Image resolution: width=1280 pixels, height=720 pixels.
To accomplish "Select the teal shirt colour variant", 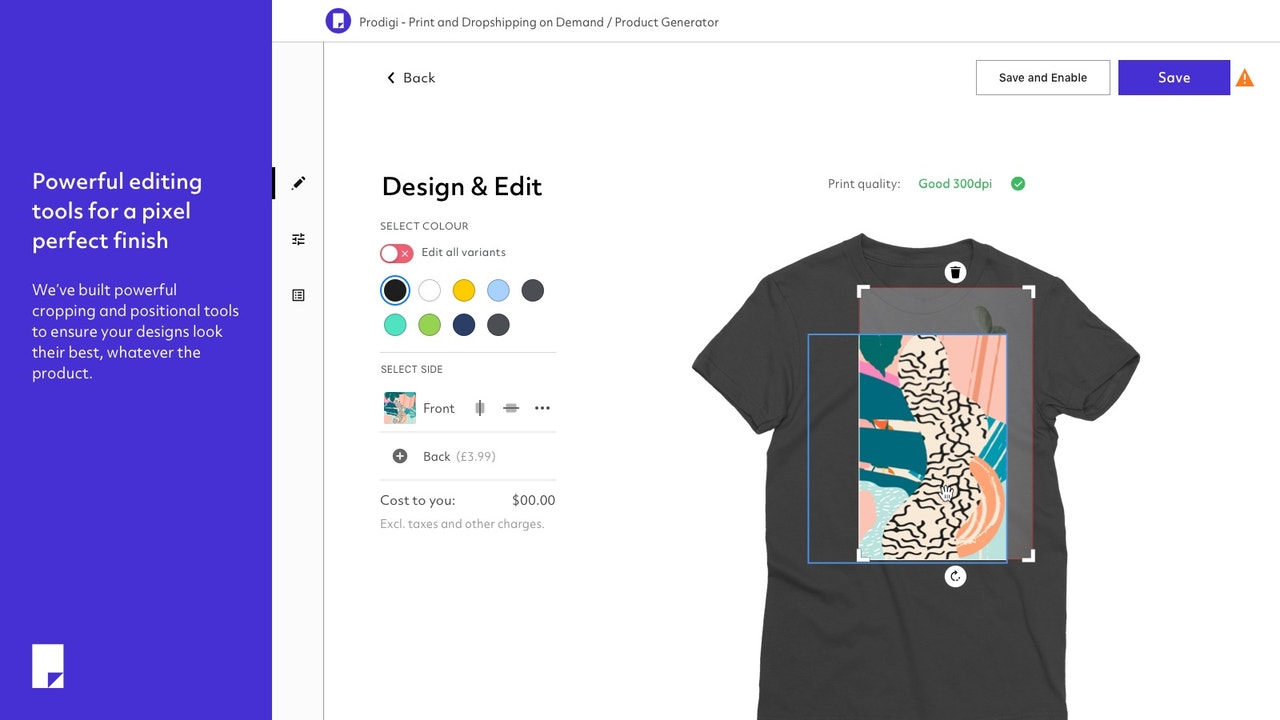I will (395, 324).
